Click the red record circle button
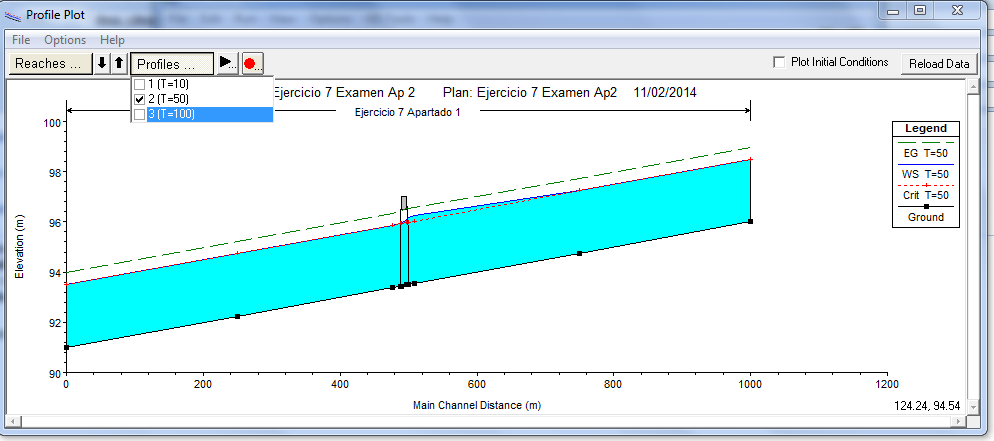Image resolution: width=994 pixels, height=441 pixels. (250, 64)
